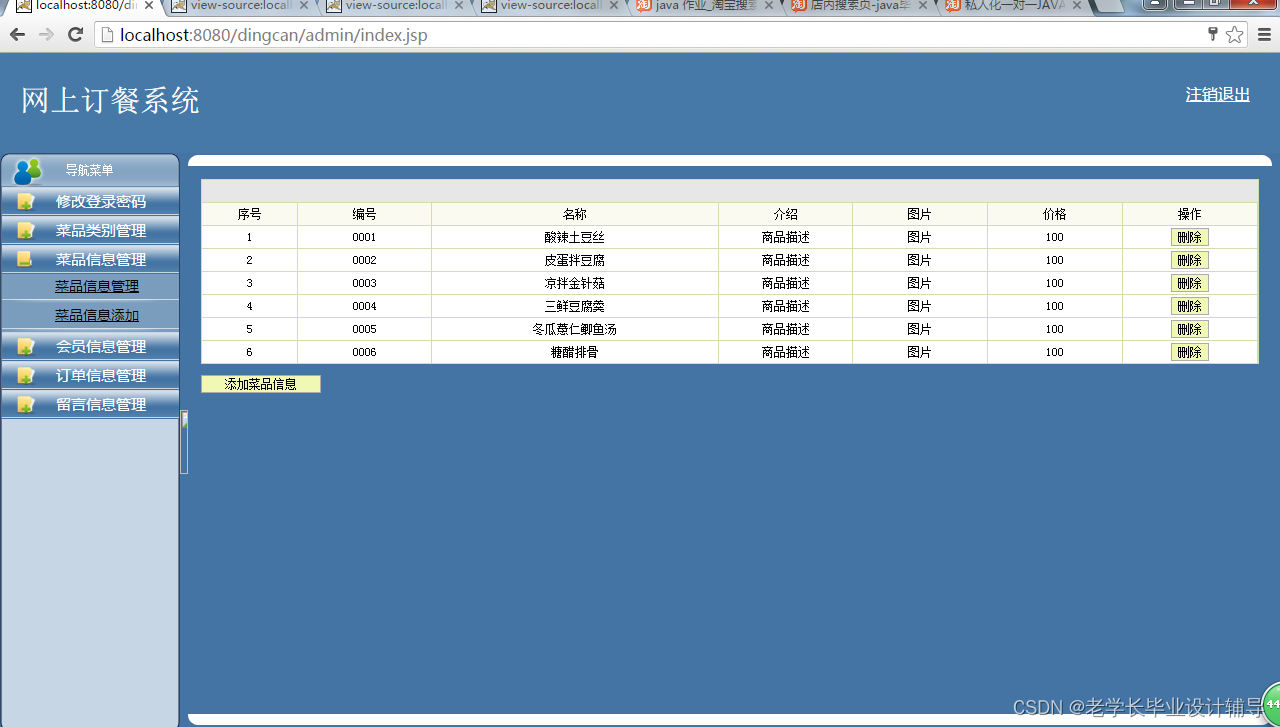This screenshot has width=1280, height=727.
Task: Expand the 会员信息管理 menu section
Action: pos(90,346)
